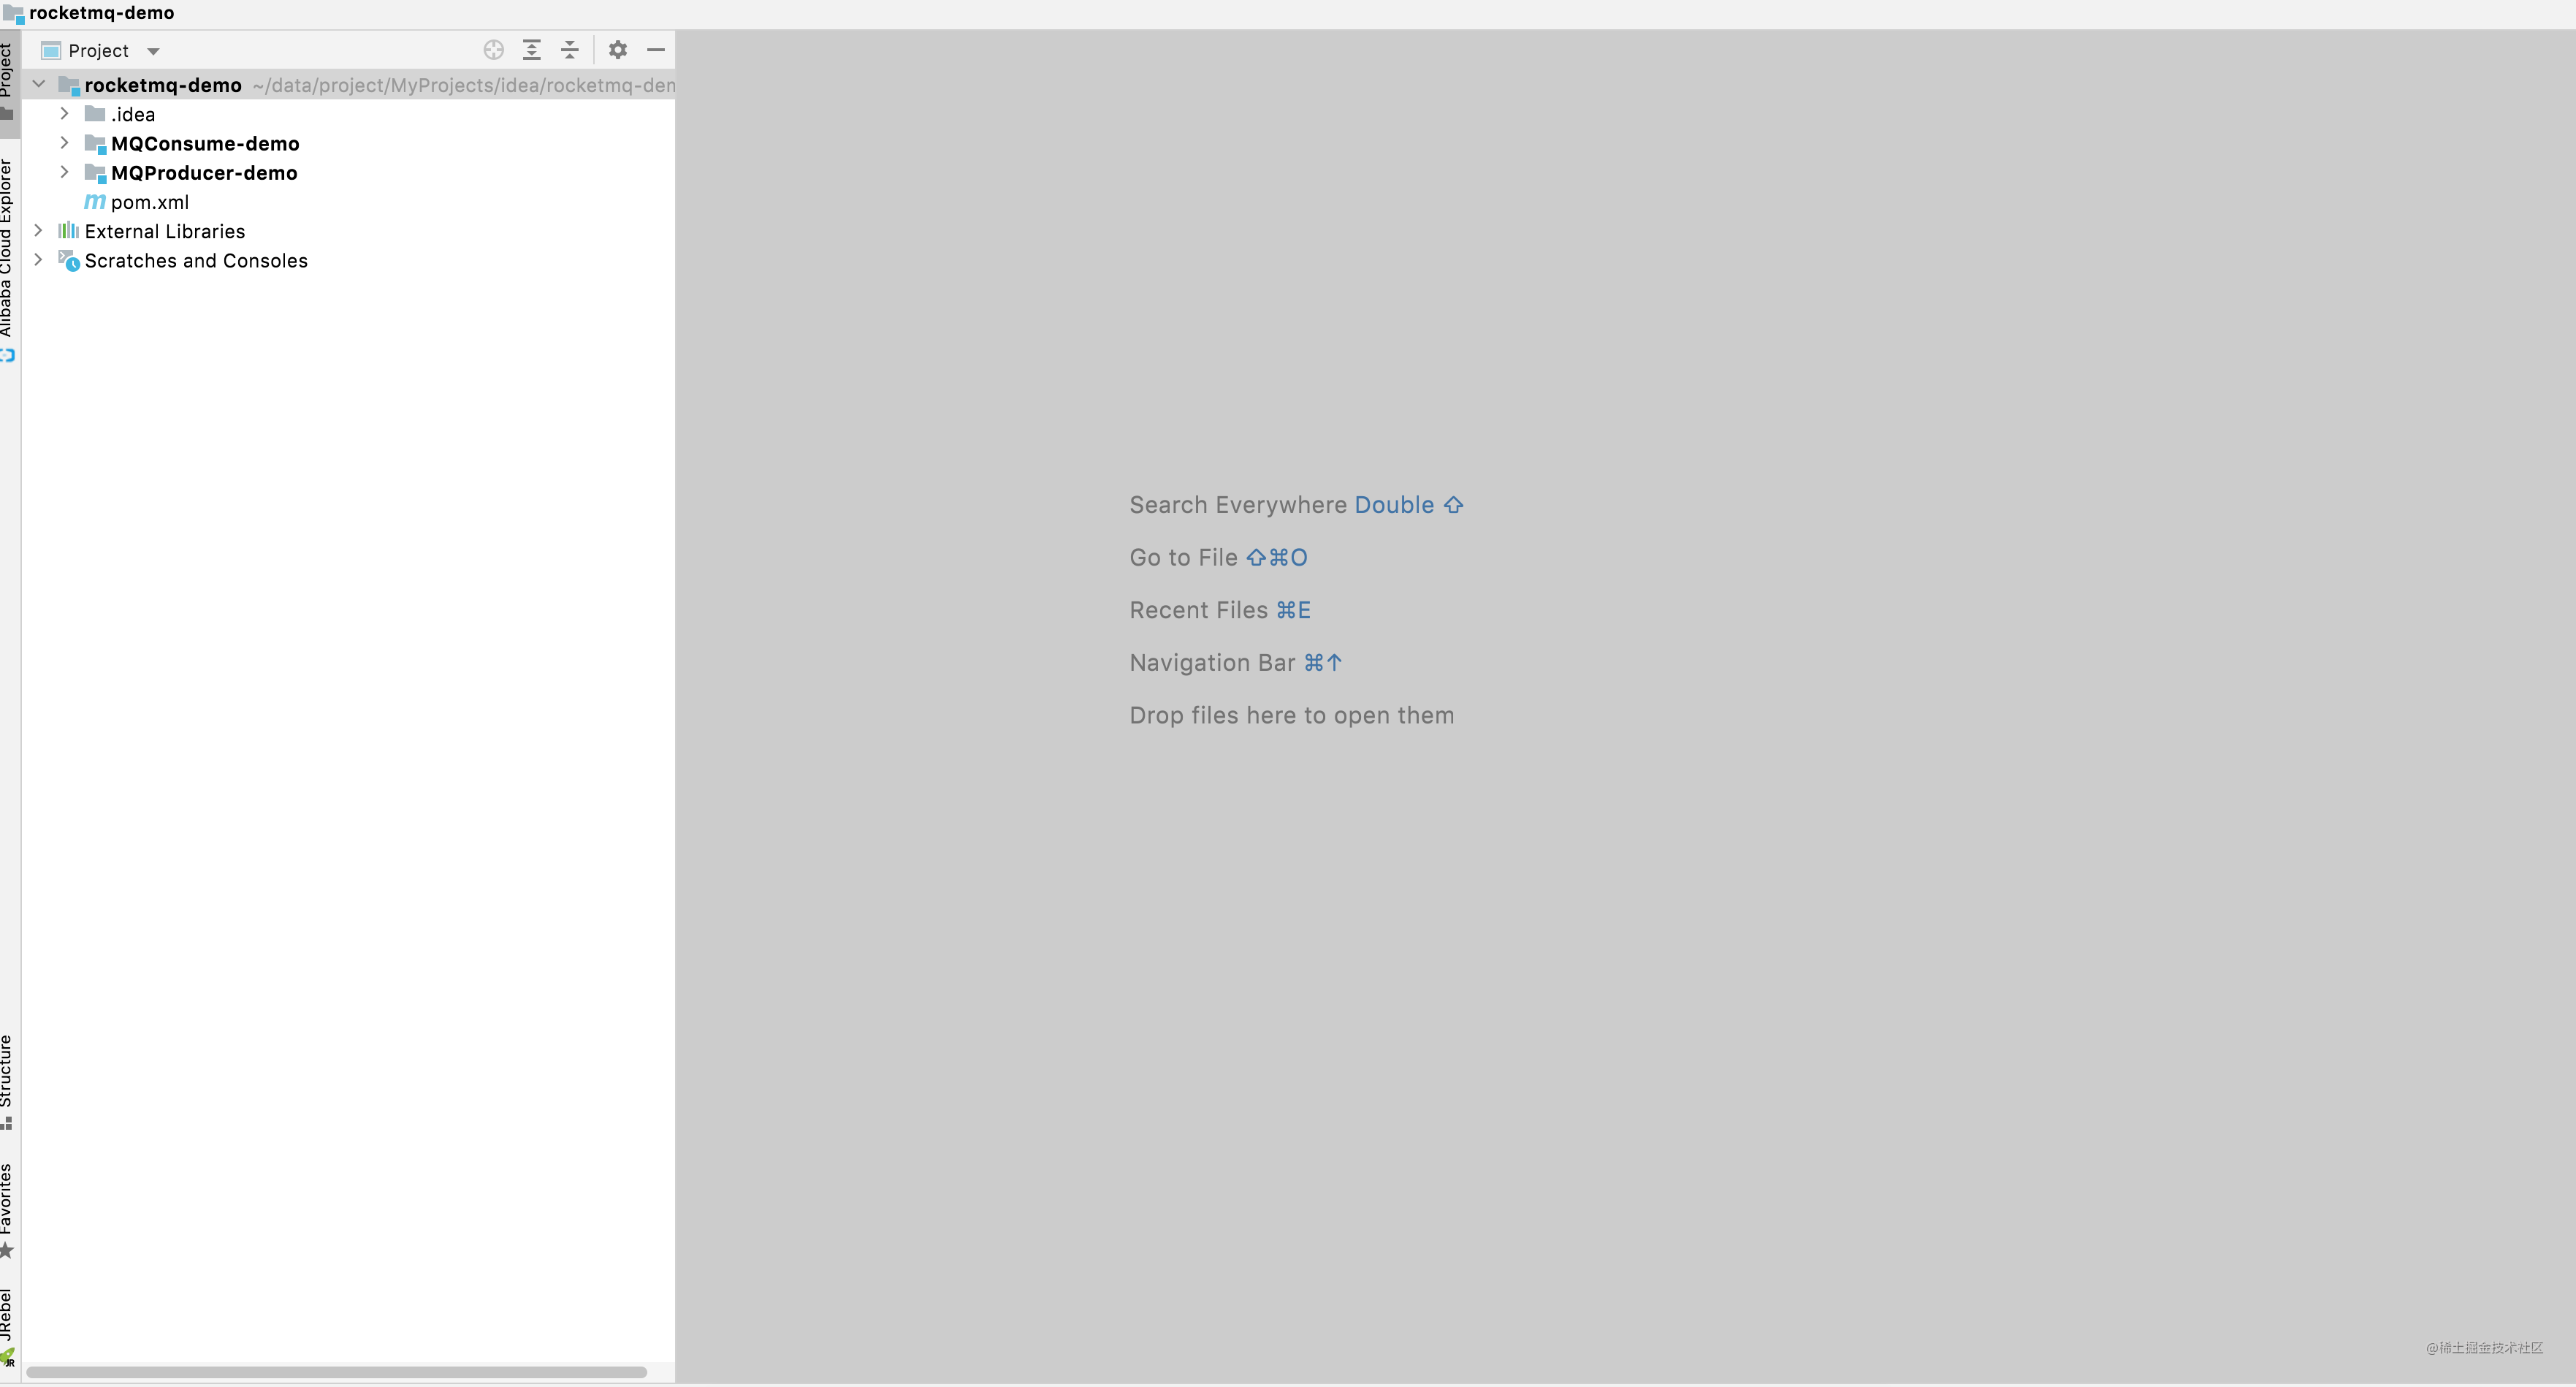Click the Maven pom.xml file icon
This screenshot has height=1387, width=2576.
(x=95, y=202)
